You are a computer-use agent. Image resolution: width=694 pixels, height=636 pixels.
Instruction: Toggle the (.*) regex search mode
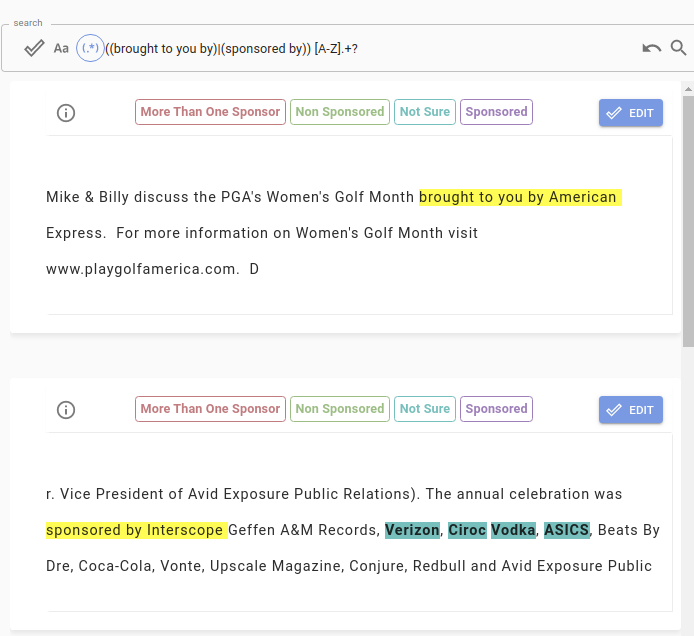(x=90, y=48)
